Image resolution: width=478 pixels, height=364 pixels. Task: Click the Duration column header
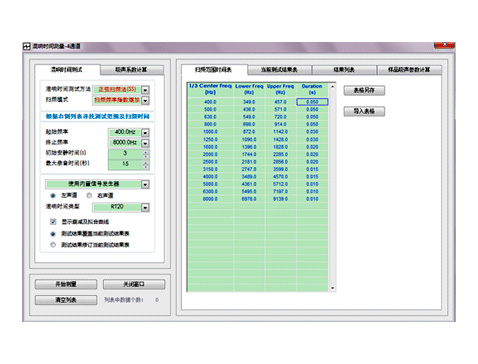[312, 89]
